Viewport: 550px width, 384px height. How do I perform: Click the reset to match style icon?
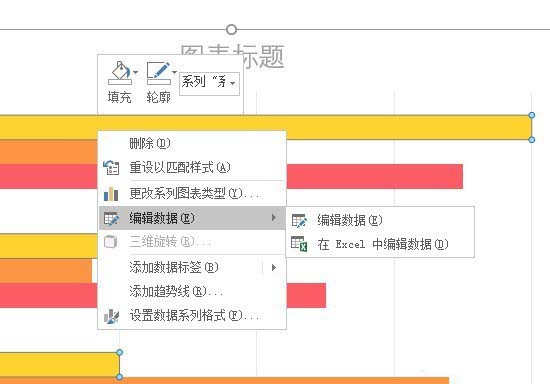111,168
